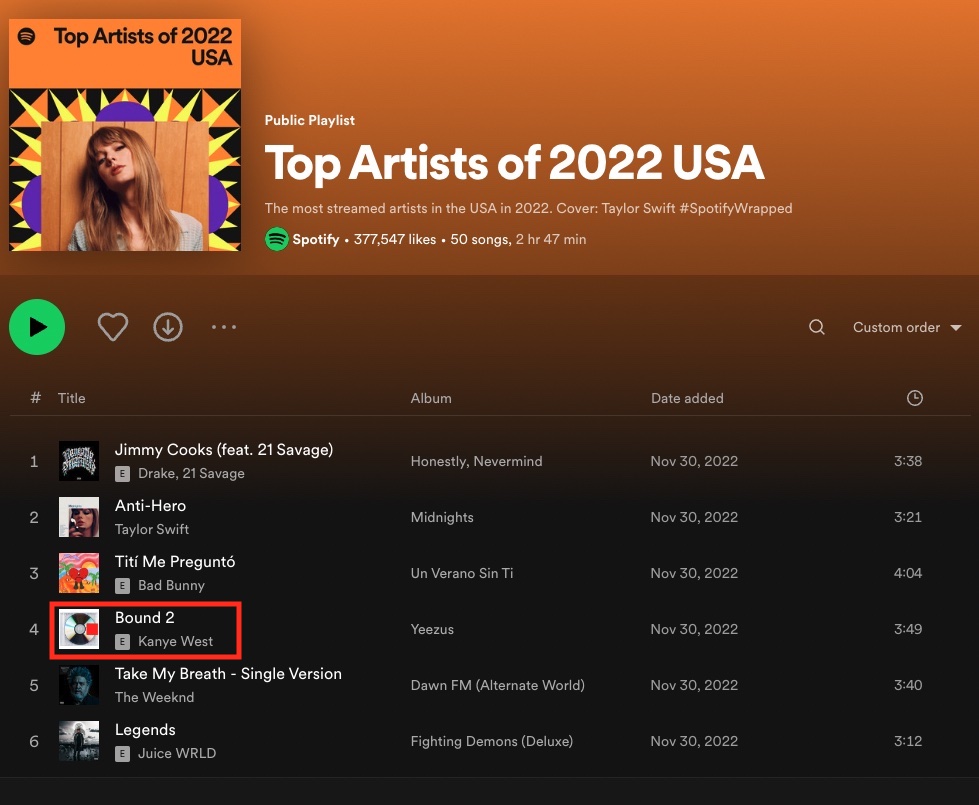Click the Album column header
The image size is (979, 805).
click(x=431, y=398)
